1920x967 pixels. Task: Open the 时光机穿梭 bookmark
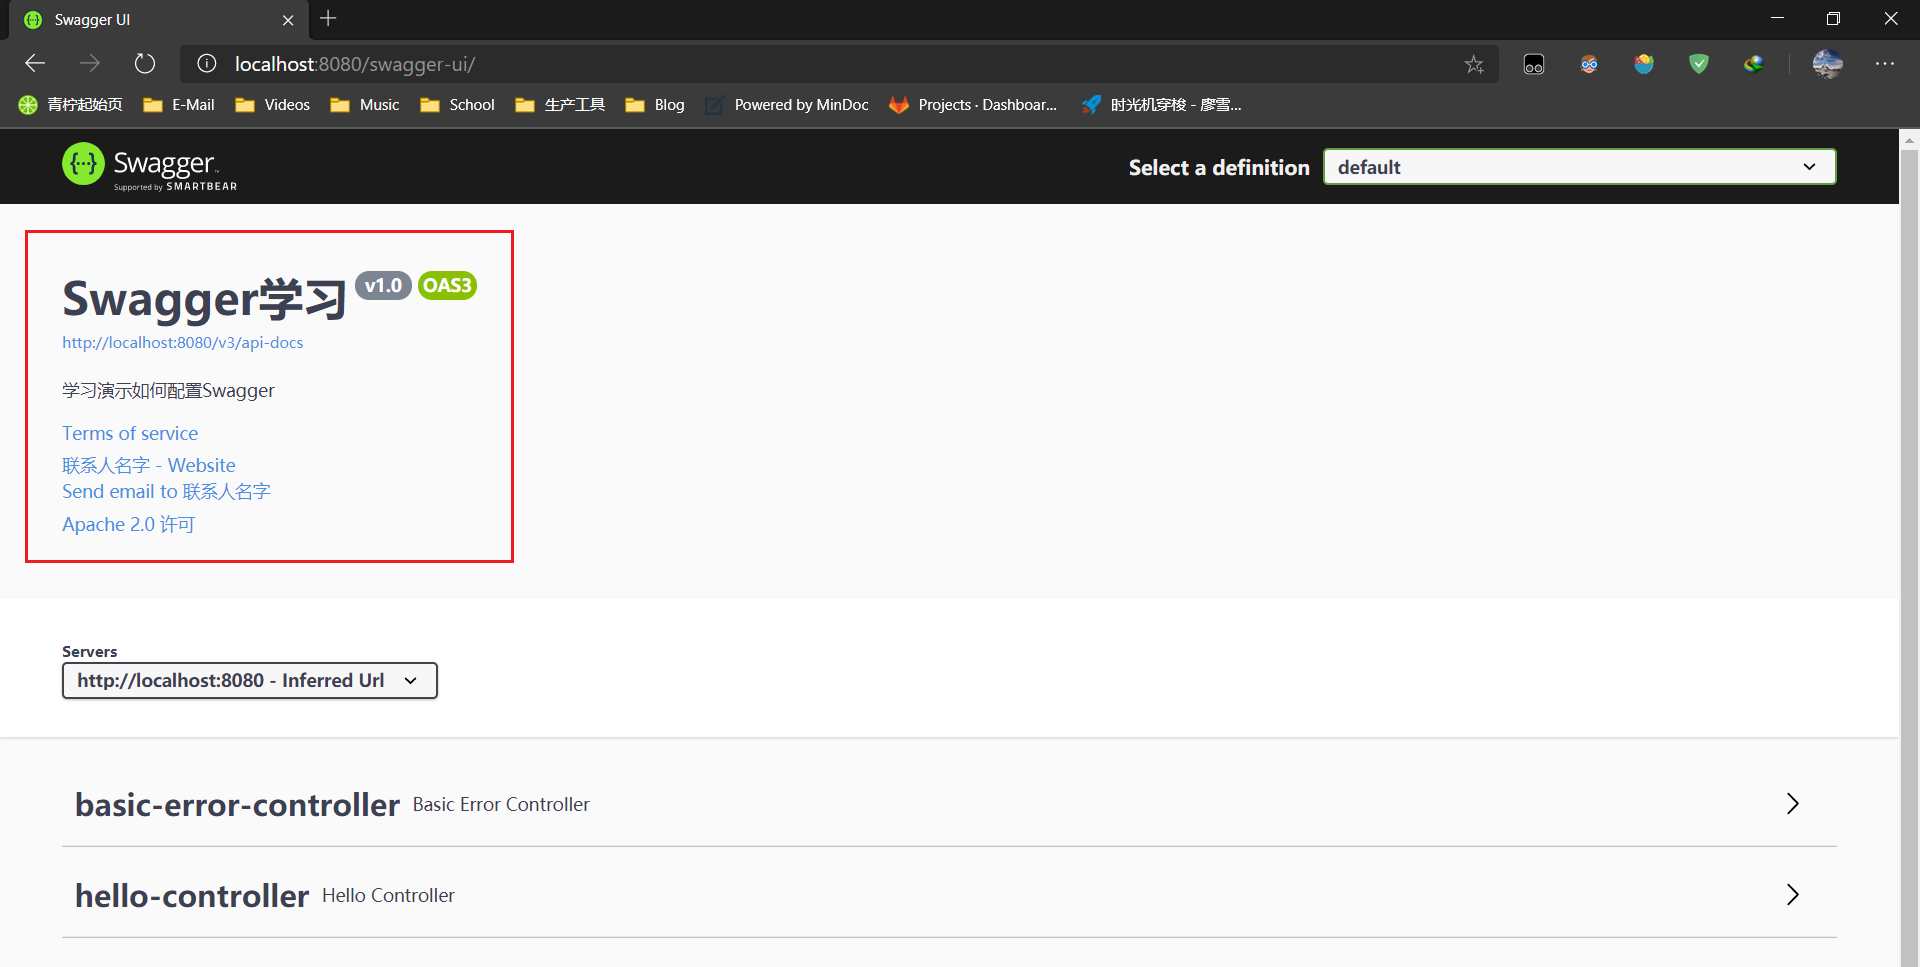(1161, 105)
